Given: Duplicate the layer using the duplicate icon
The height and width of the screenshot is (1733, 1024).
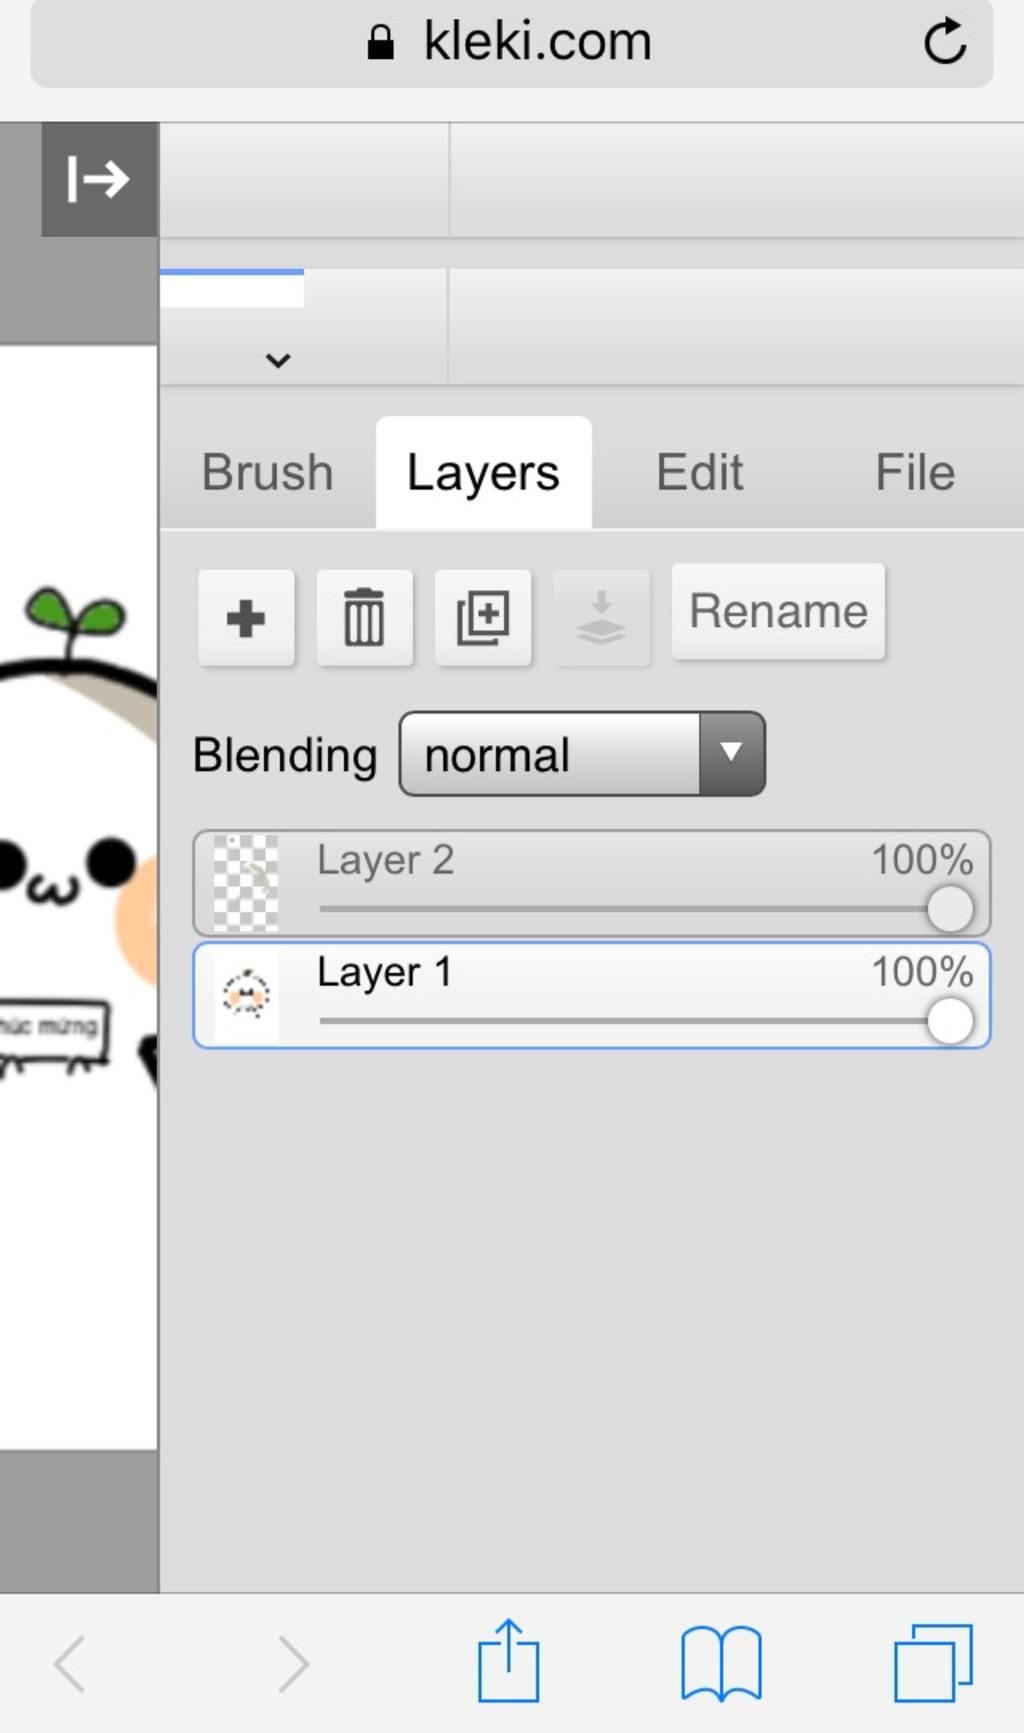Looking at the screenshot, I should [483, 618].
